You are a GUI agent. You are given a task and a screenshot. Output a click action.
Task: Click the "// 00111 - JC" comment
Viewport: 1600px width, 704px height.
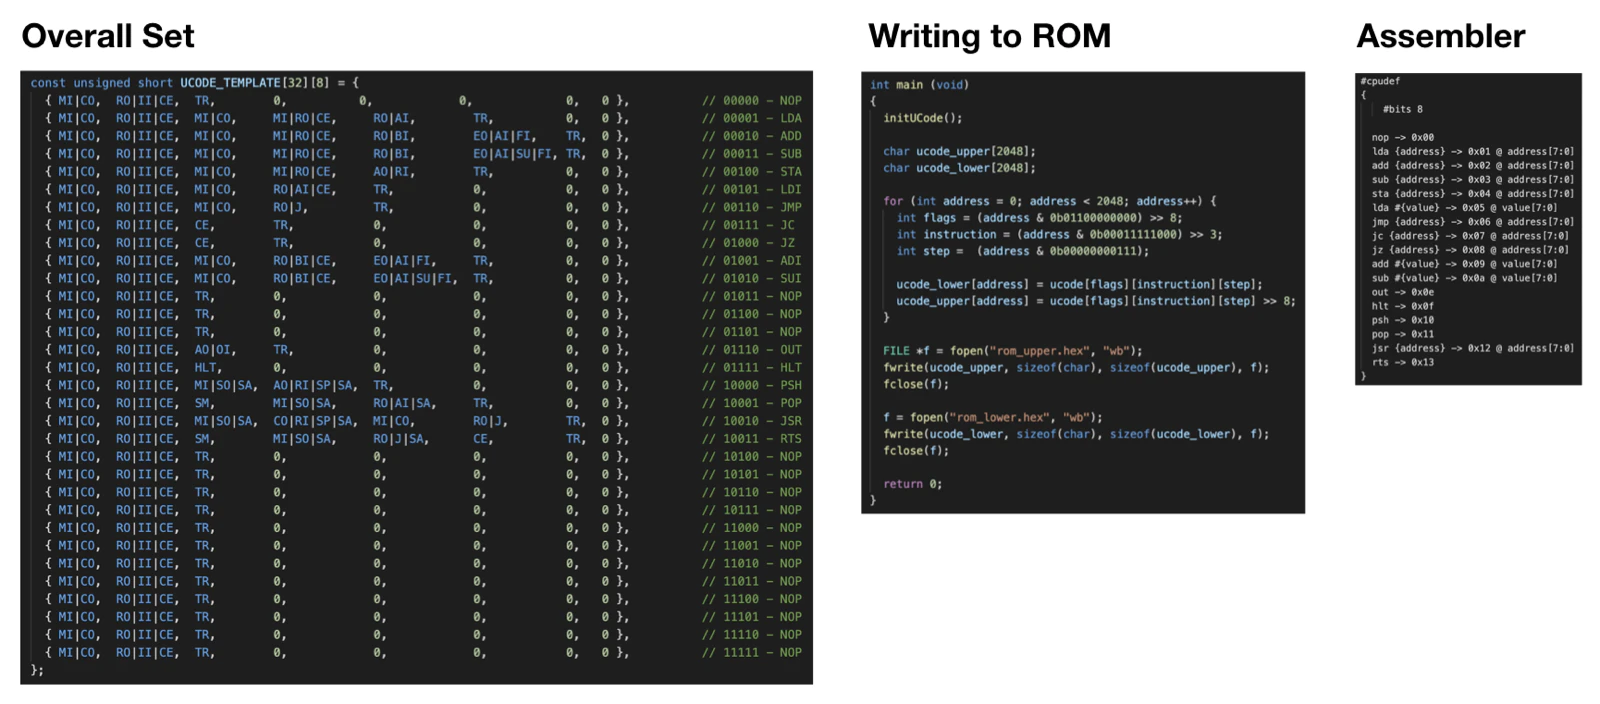(748, 225)
